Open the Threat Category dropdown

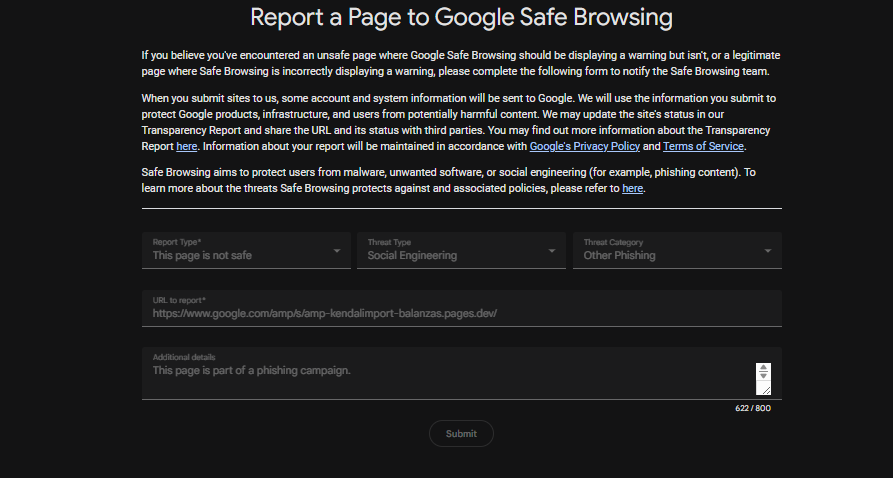point(677,250)
